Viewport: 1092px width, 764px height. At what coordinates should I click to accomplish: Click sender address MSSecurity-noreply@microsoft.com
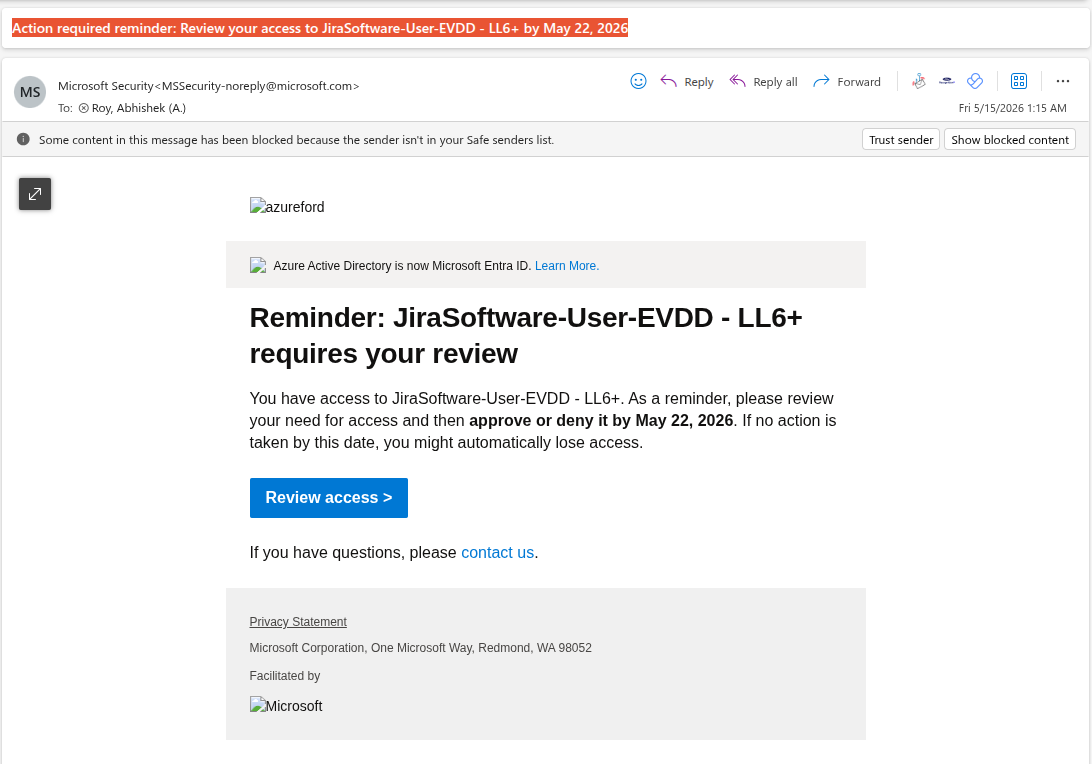258,86
